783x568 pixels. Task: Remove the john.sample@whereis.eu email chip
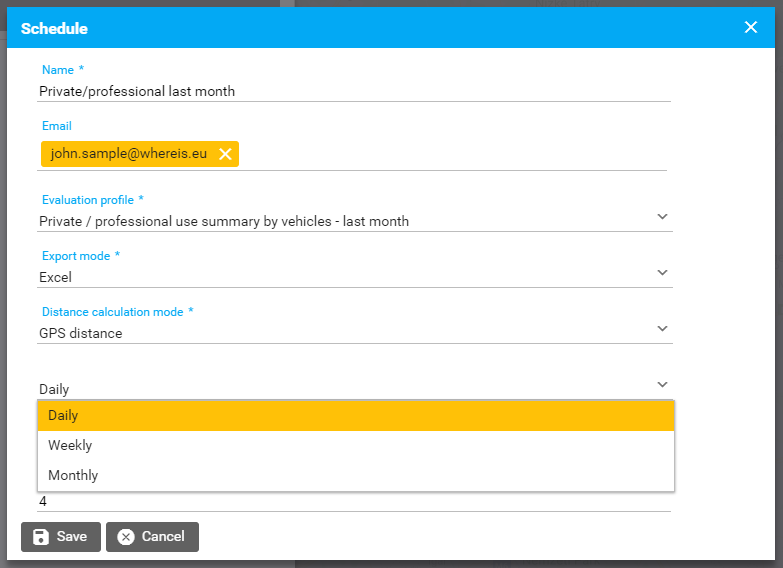pos(225,154)
